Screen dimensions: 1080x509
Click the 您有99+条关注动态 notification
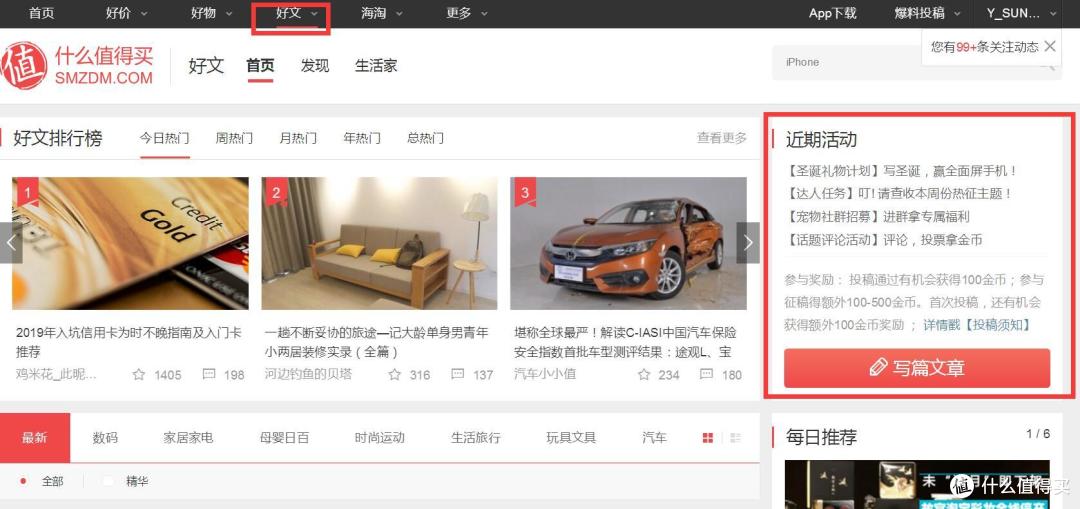click(x=984, y=47)
